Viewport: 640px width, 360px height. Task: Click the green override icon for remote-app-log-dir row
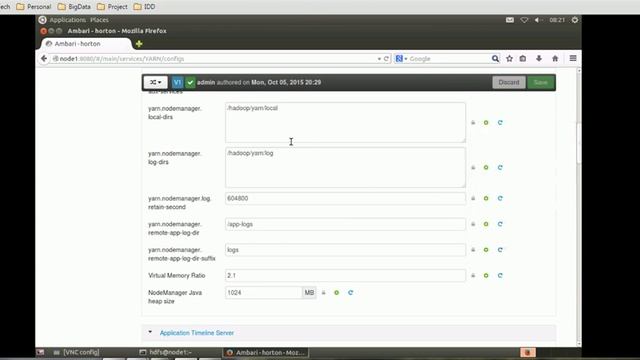pyautogui.click(x=486, y=224)
